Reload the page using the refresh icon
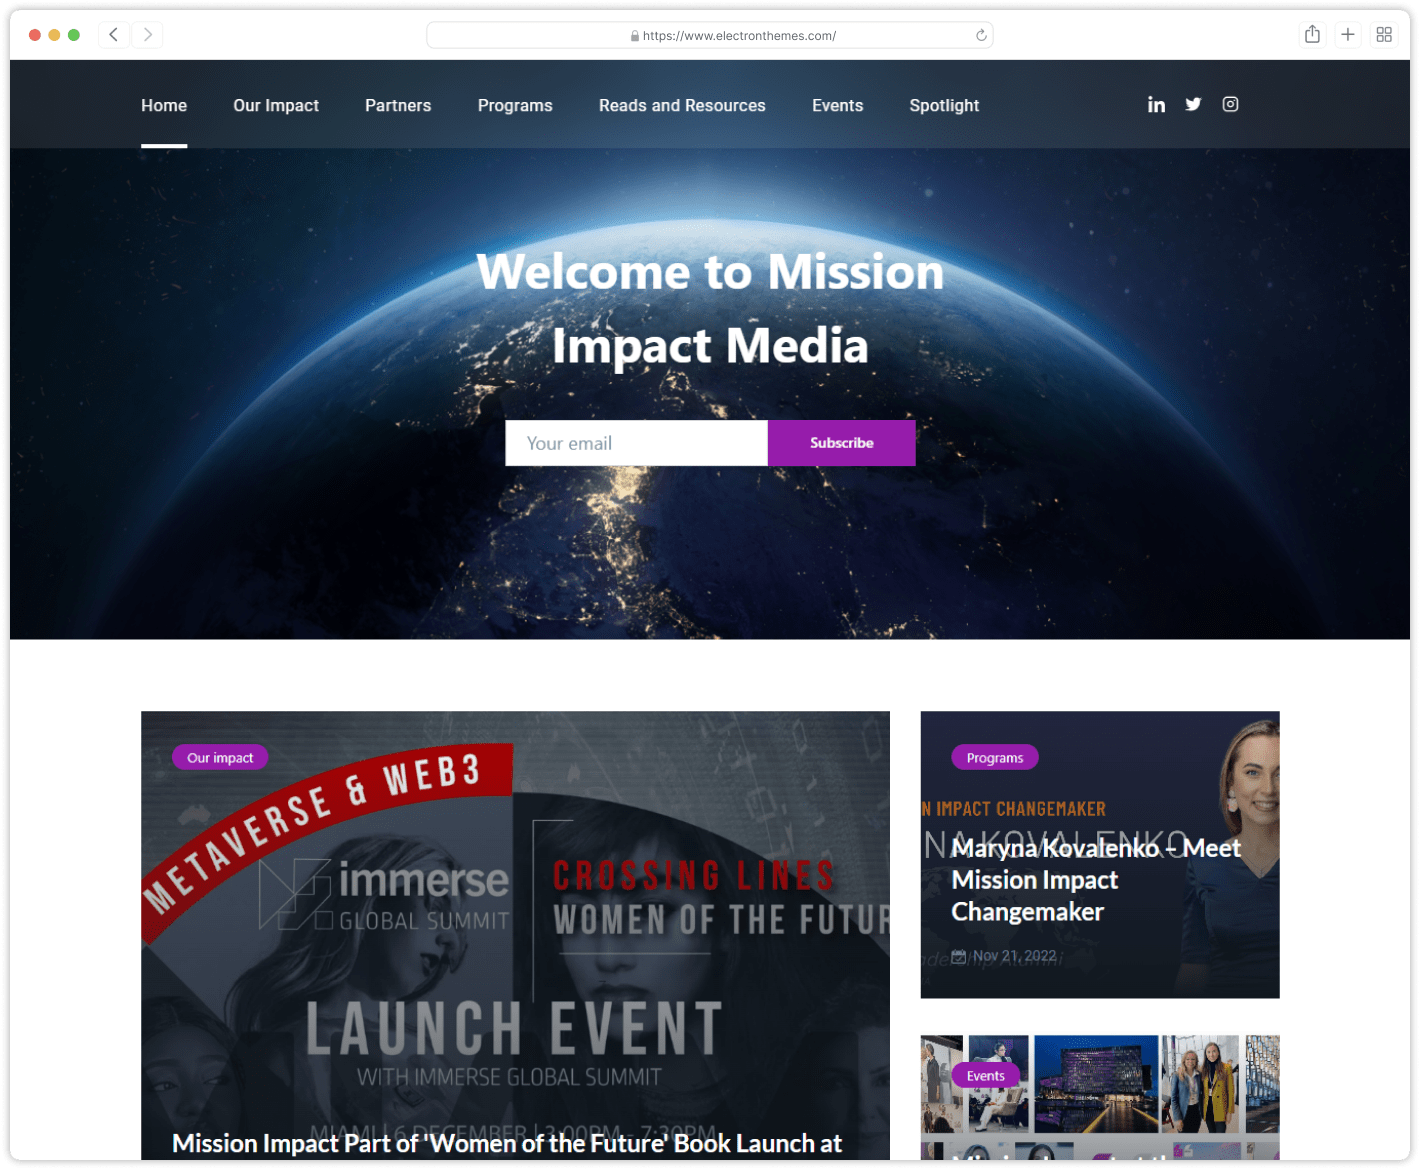Screen dimensions: 1420x1170 (x=981, y=35)
